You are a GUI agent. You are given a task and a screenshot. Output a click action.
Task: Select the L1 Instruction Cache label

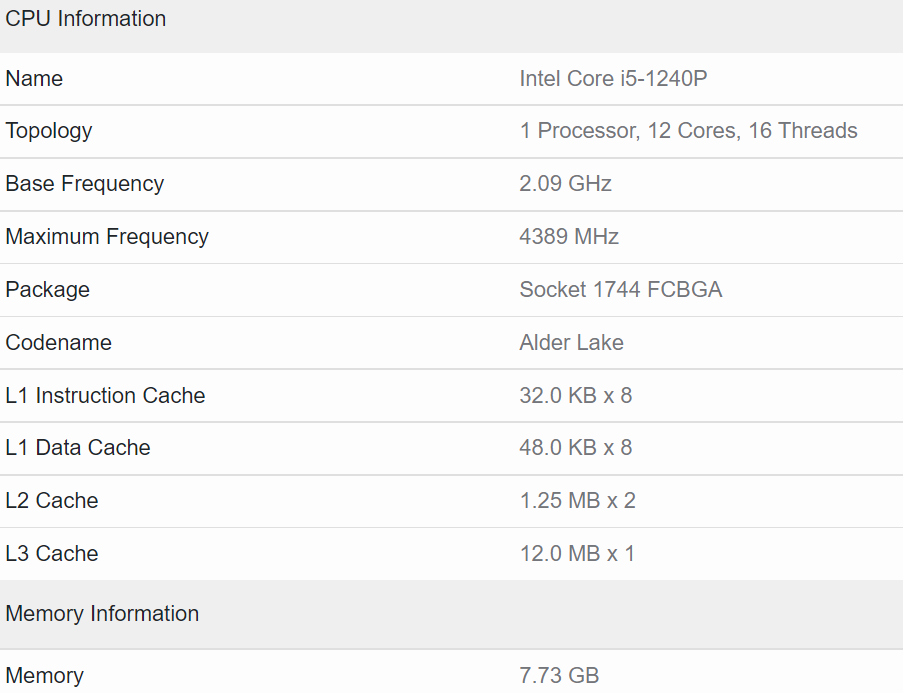(x=105, y=395)
